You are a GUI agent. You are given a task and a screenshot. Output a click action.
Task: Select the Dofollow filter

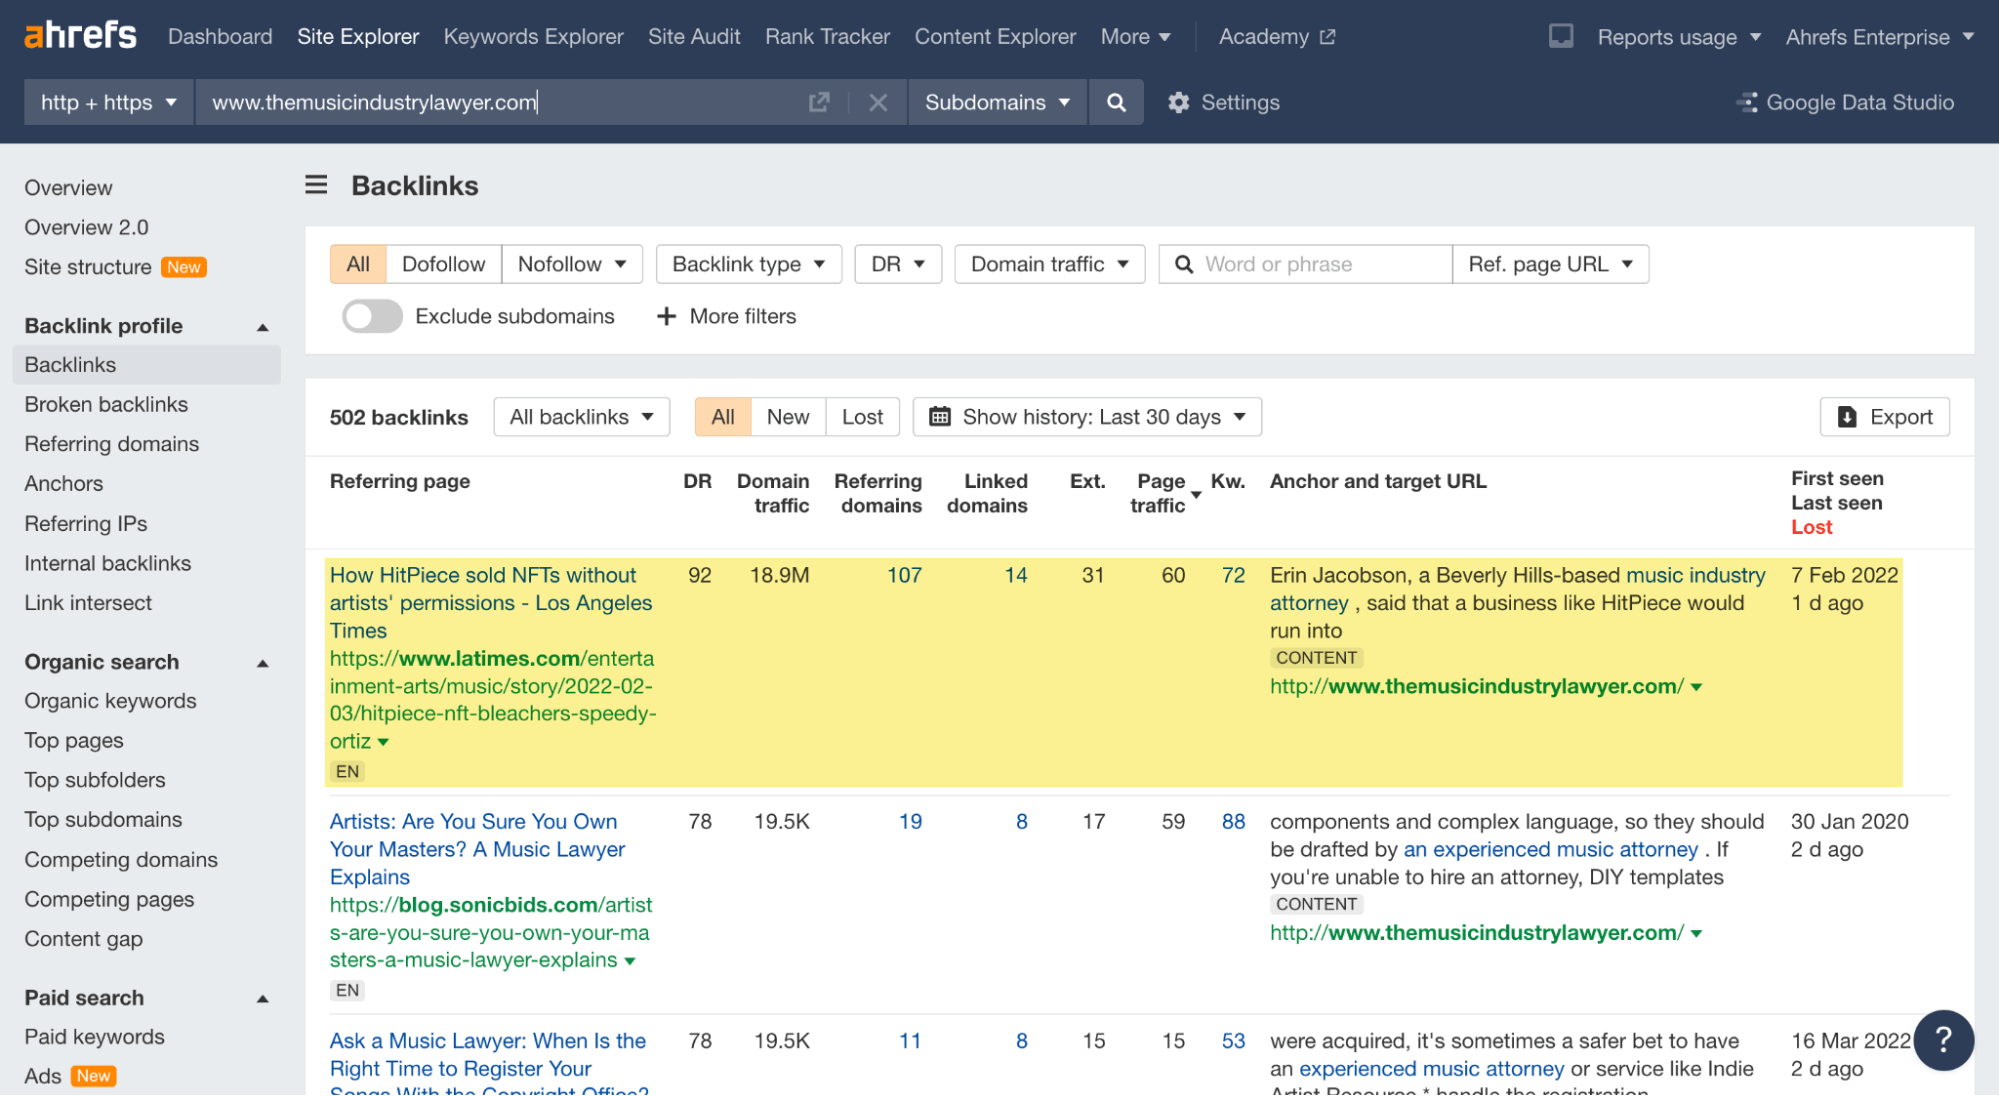(x=443, y=264)
